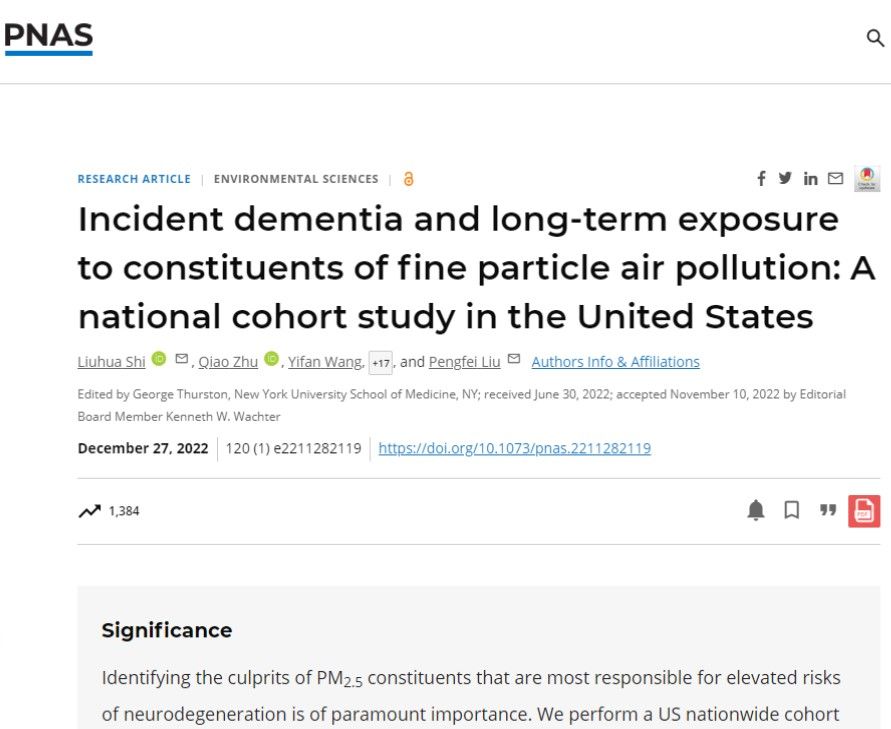Open author Pengfei Liu's profile link
Screen dimensions: 891x729
[464, 362]
